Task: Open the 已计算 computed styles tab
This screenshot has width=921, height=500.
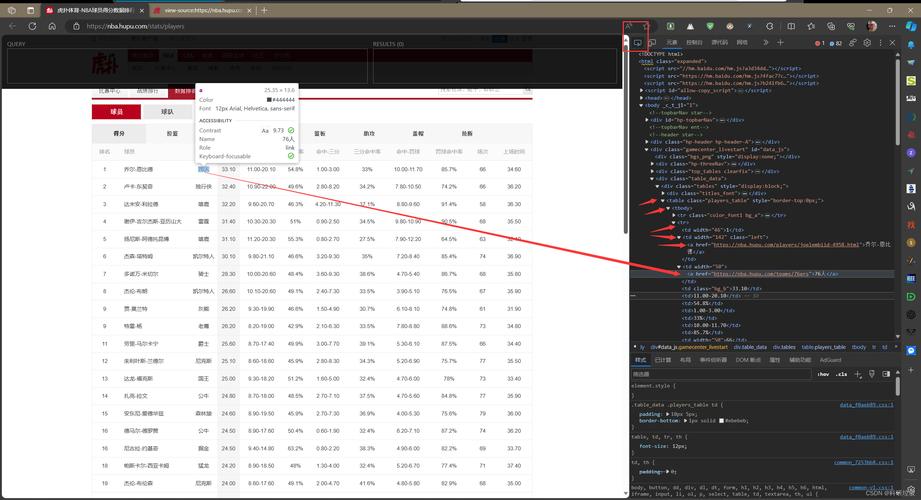Action: click(663, 360)
